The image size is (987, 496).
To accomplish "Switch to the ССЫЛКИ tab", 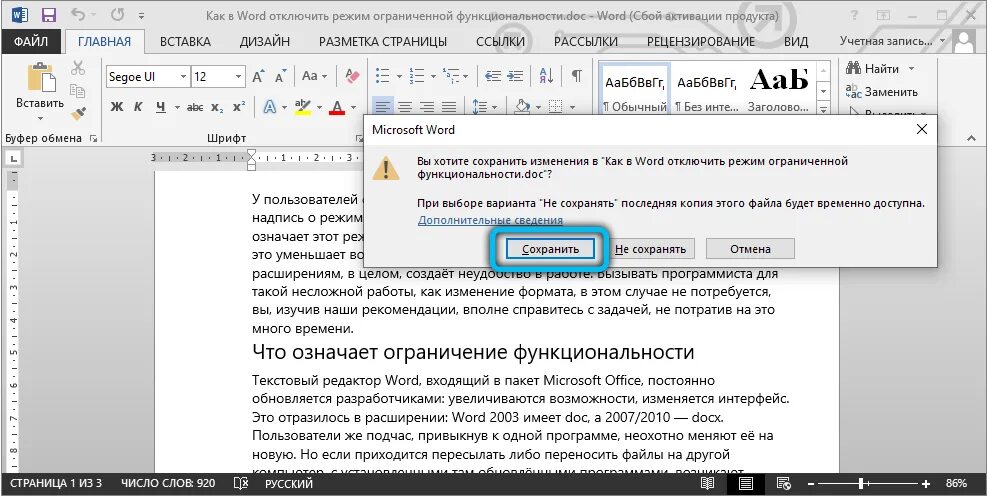I will [500, 42].
